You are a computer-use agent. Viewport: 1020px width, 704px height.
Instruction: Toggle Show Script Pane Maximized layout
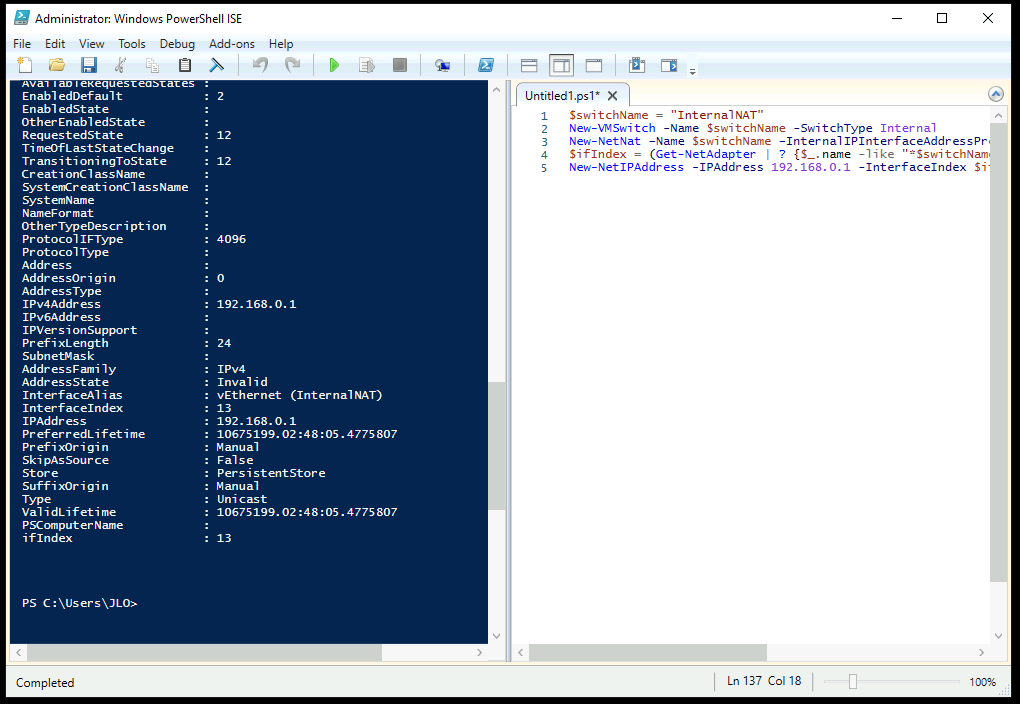coord(594,65)
